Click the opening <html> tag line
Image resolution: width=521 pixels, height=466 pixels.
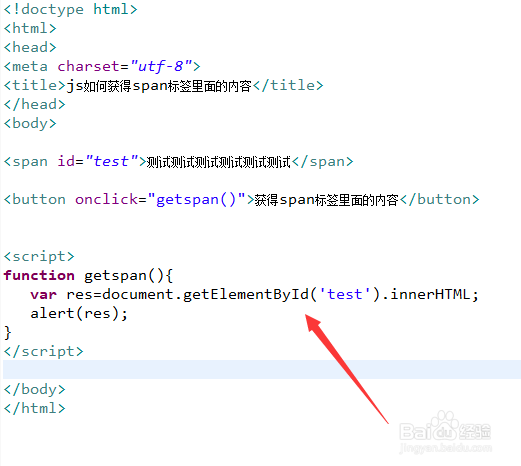(30, 28)
